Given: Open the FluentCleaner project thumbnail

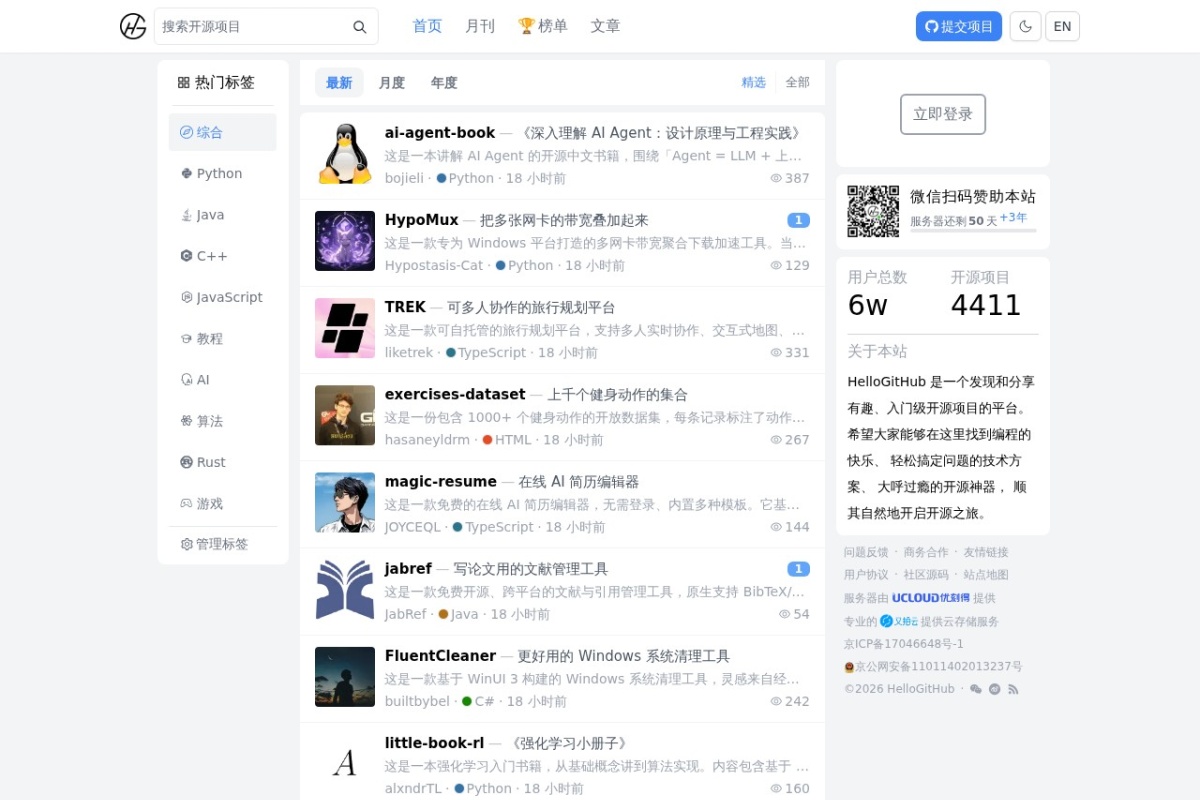Looking at the screenshot, I should pos(345,677).
